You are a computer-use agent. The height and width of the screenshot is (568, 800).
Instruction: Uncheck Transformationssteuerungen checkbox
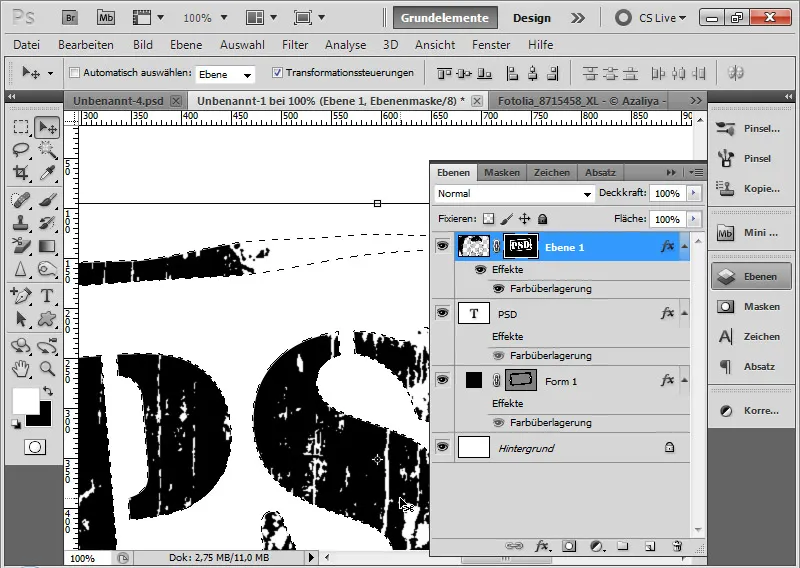pyautogui.click(x=277, y=73)
